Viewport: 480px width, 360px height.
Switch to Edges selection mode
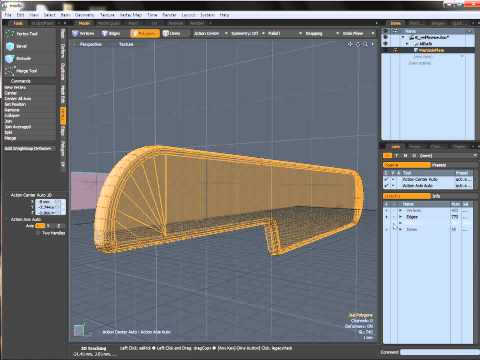point(111,34)
